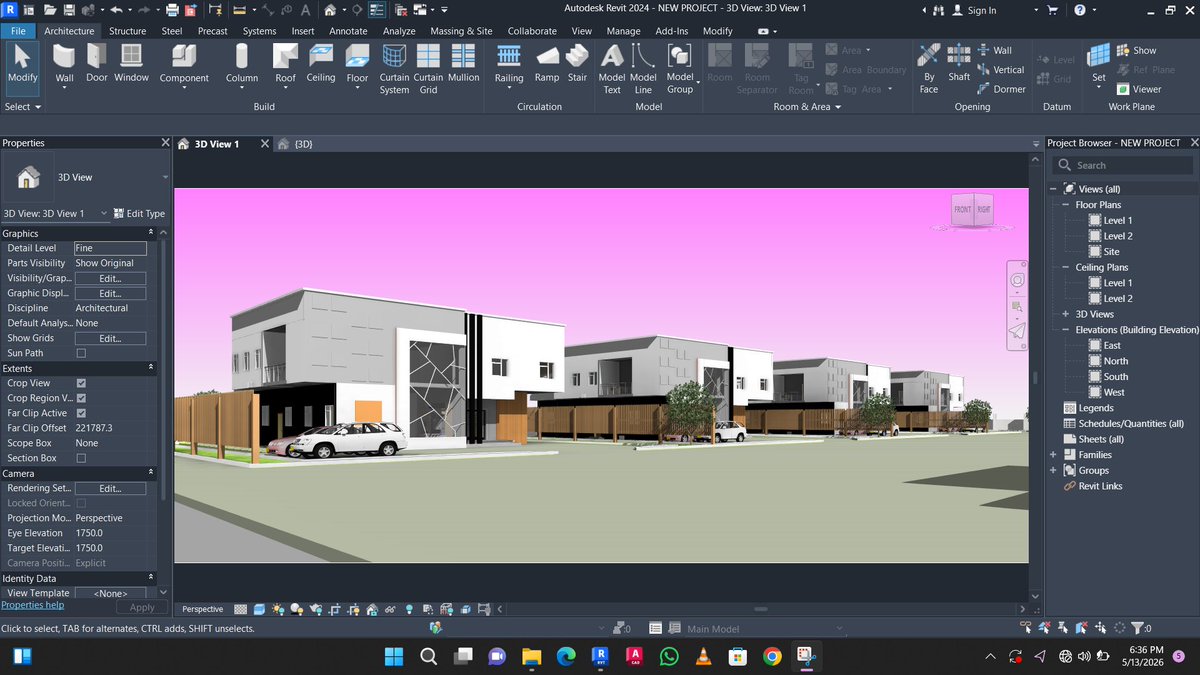1200x675 pixels.
Task: Launch Google Chrome from taskbar
Action: click(x=772, y=656)
